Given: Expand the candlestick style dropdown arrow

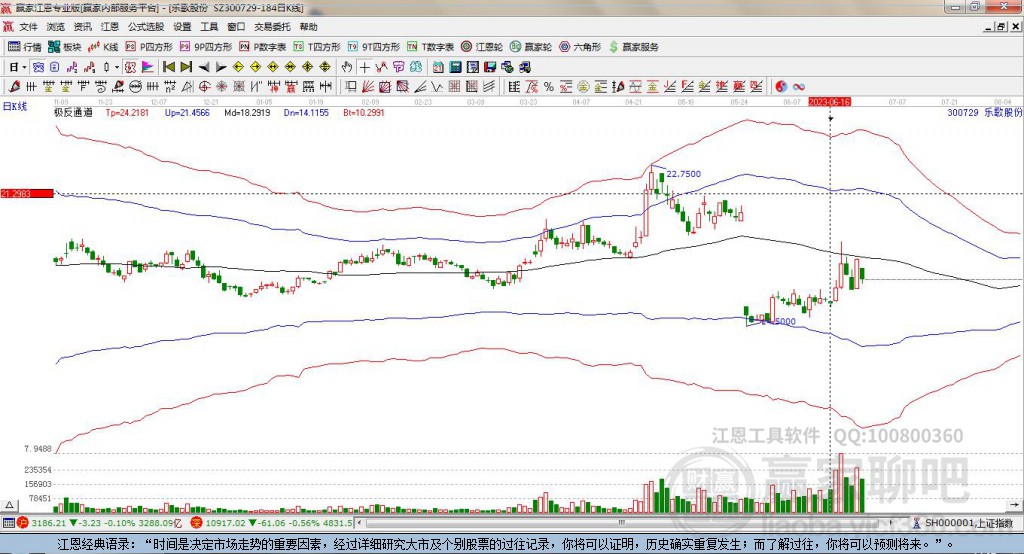Looking at the screenshot, I should click(117, 67).
